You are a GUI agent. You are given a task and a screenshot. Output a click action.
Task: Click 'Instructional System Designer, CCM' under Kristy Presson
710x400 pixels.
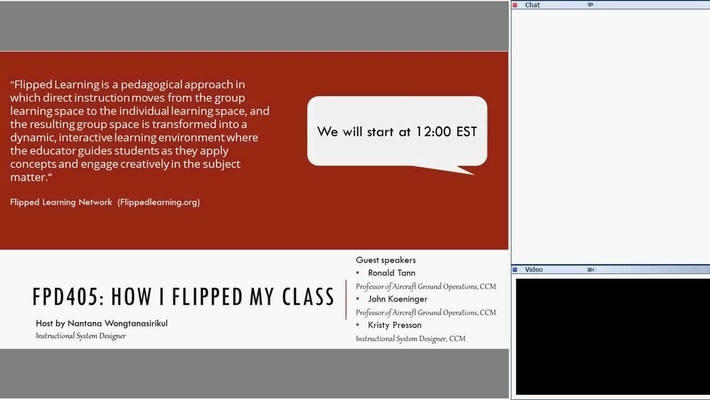pos(410,338)
